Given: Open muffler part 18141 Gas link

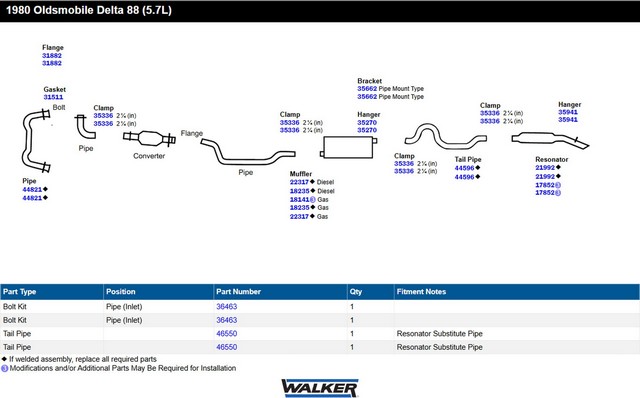Looking at the screenshot, I should [300, 200].
